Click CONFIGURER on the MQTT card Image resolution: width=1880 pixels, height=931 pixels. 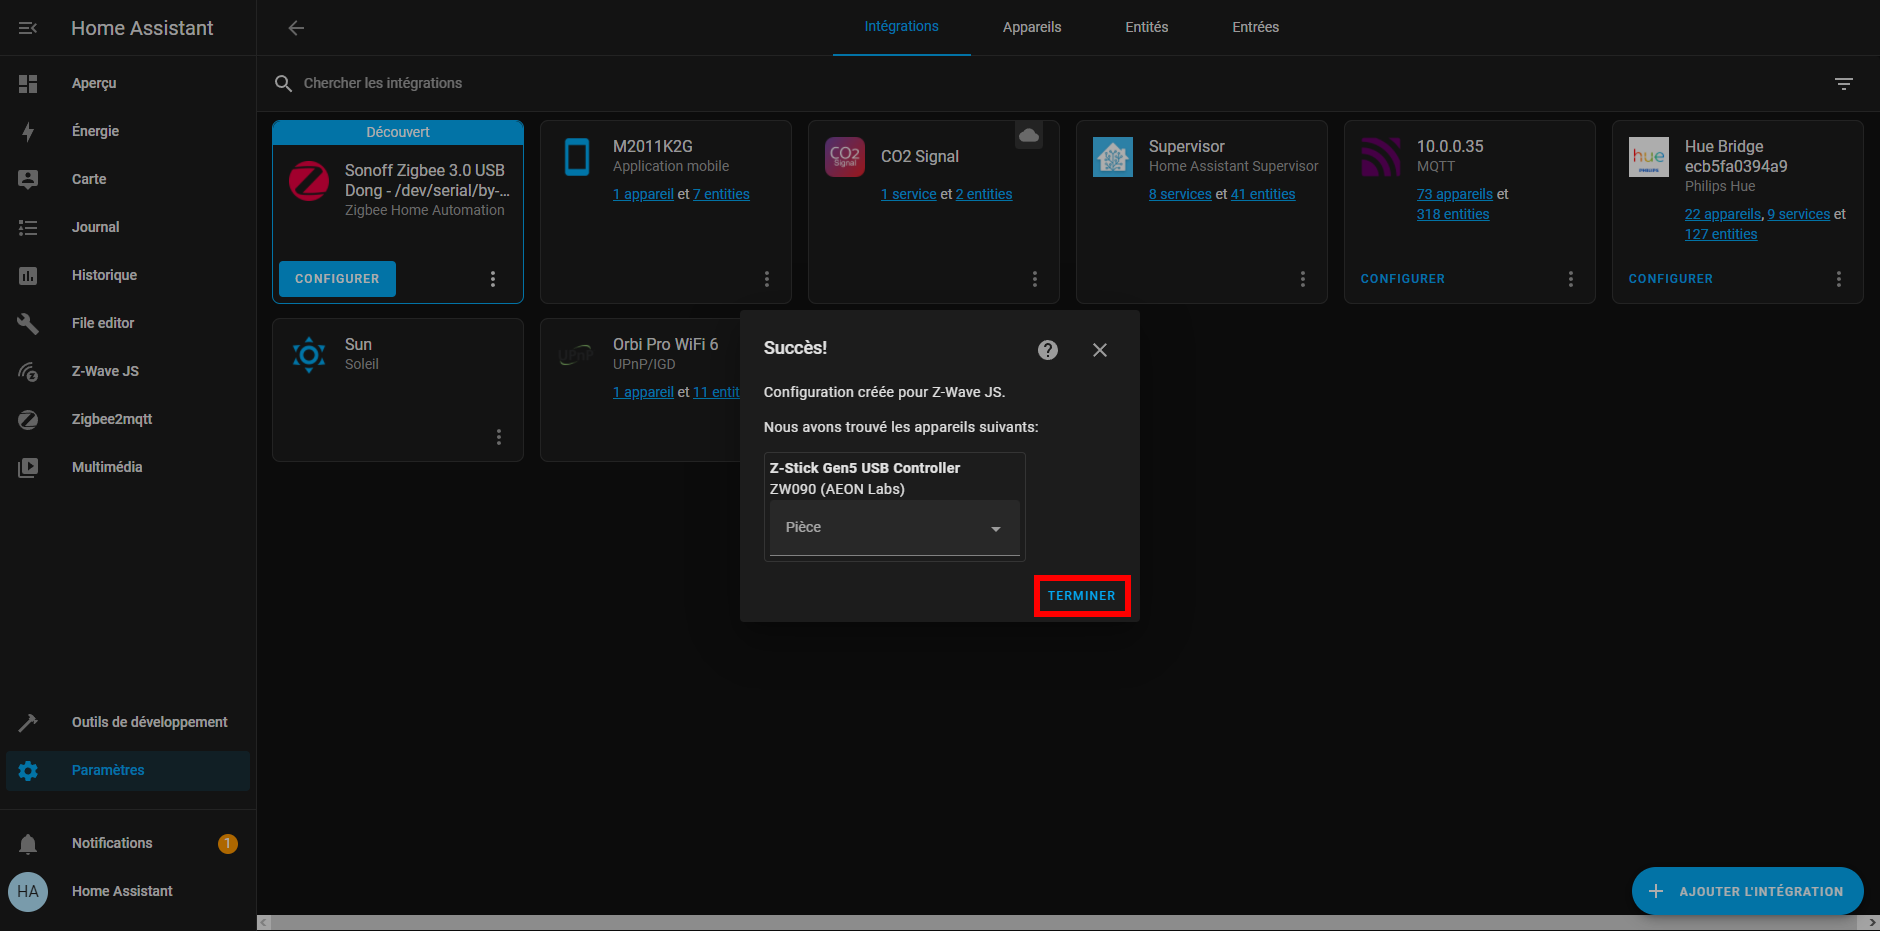pyautogui.click(x=1403, y=279)
